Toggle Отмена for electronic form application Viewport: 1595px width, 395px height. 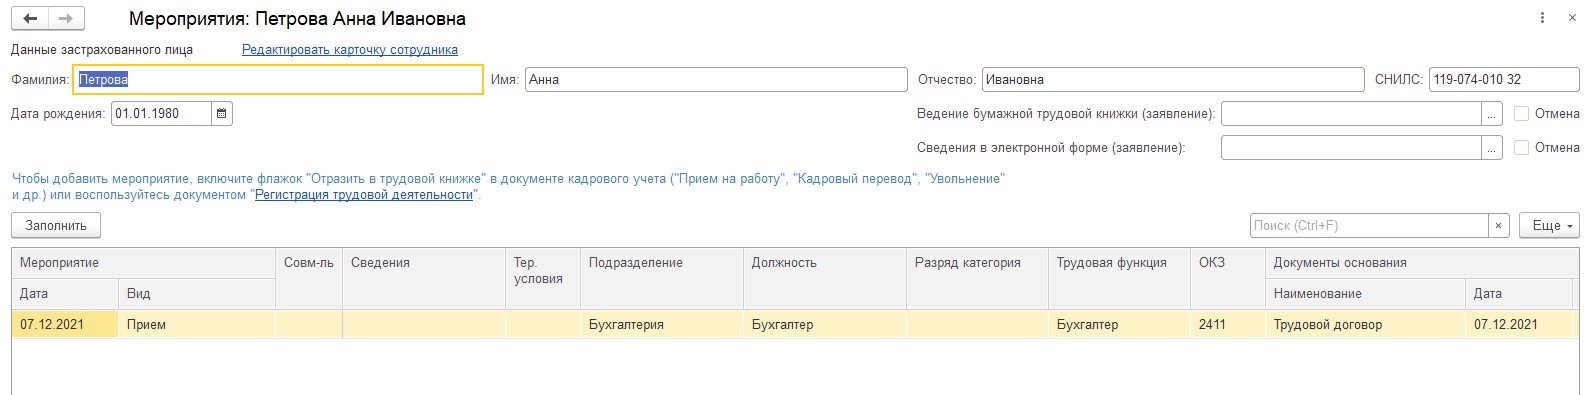point(1521,148)
